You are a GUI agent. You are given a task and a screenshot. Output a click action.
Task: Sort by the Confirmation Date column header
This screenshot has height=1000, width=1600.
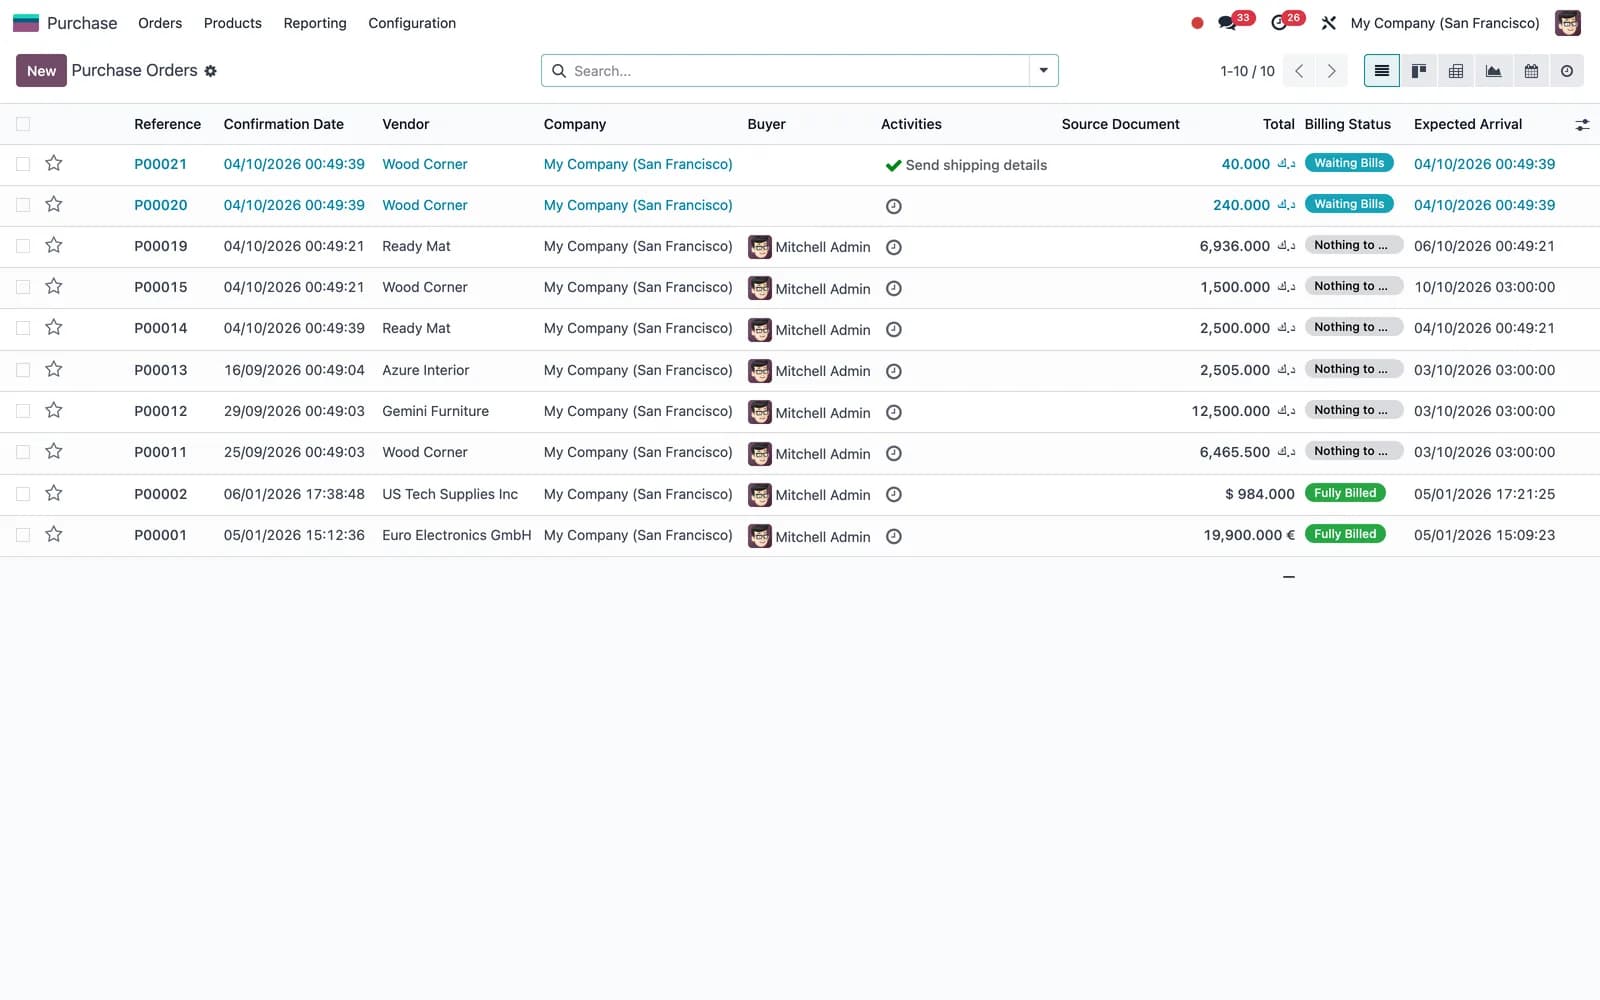coord(283,124)
